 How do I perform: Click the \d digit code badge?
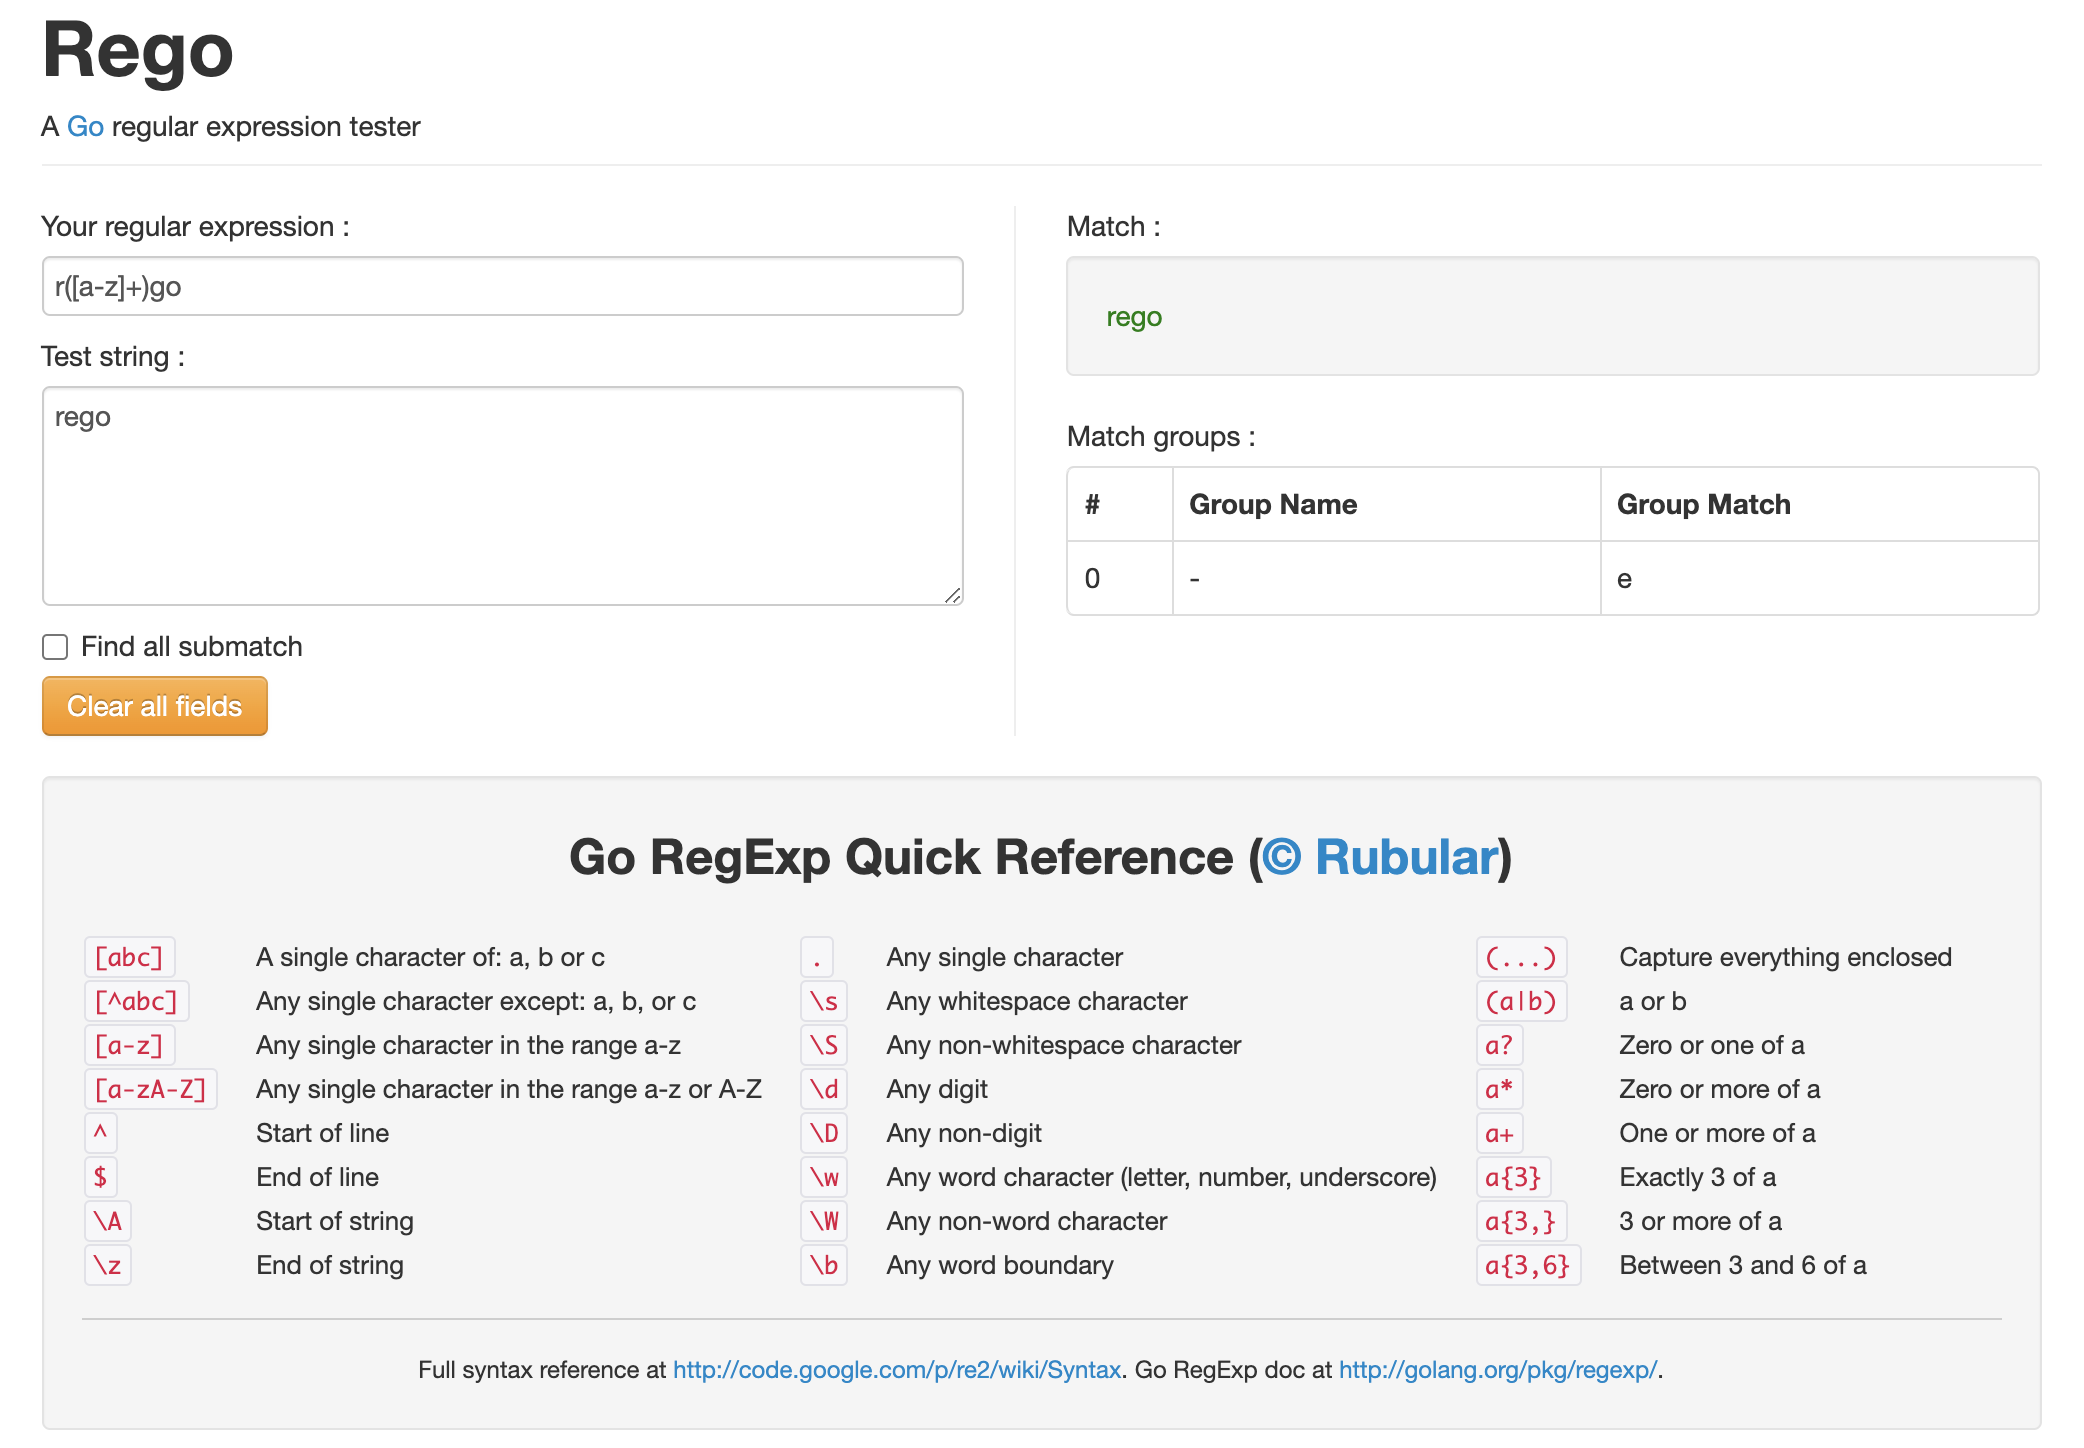(823, 1089)
